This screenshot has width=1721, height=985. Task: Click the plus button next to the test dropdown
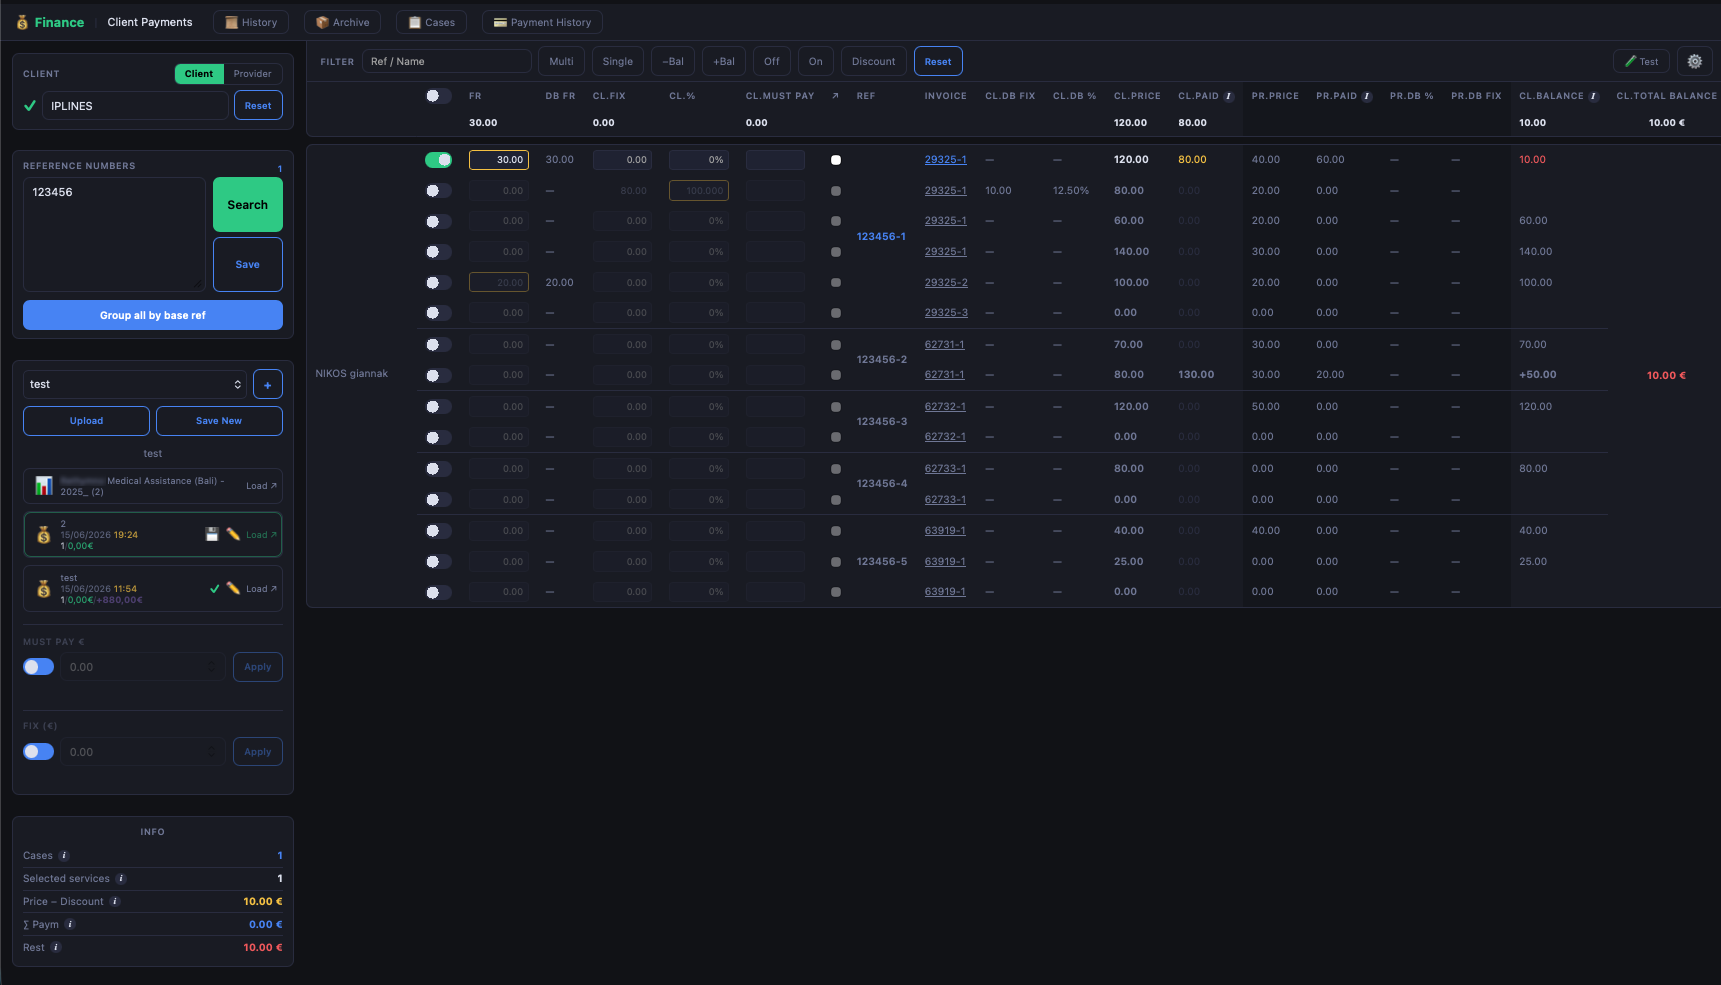coord(268,384)
